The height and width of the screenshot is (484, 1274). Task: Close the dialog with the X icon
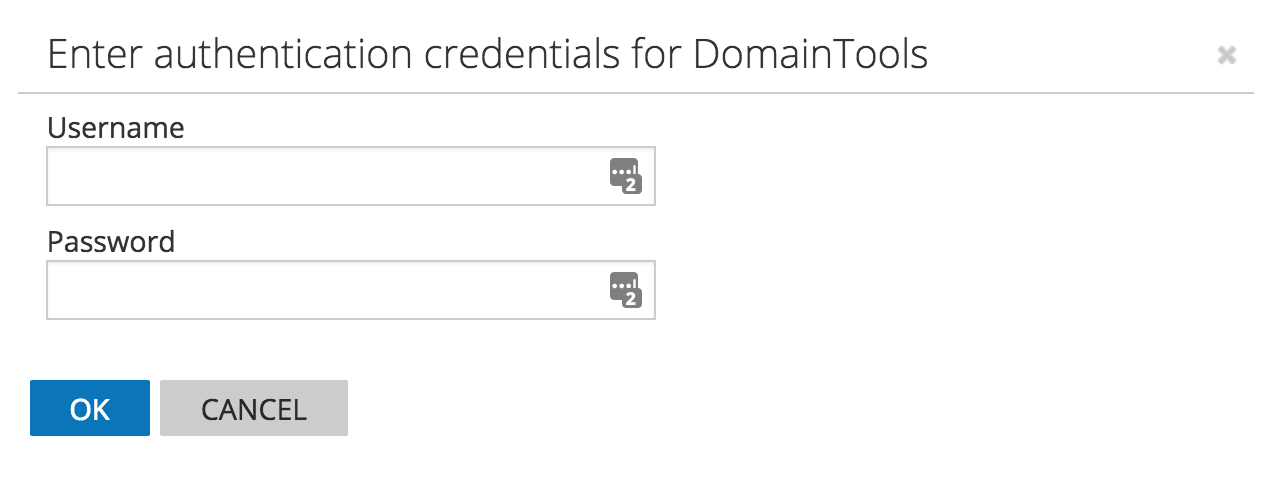point(1227,56)
